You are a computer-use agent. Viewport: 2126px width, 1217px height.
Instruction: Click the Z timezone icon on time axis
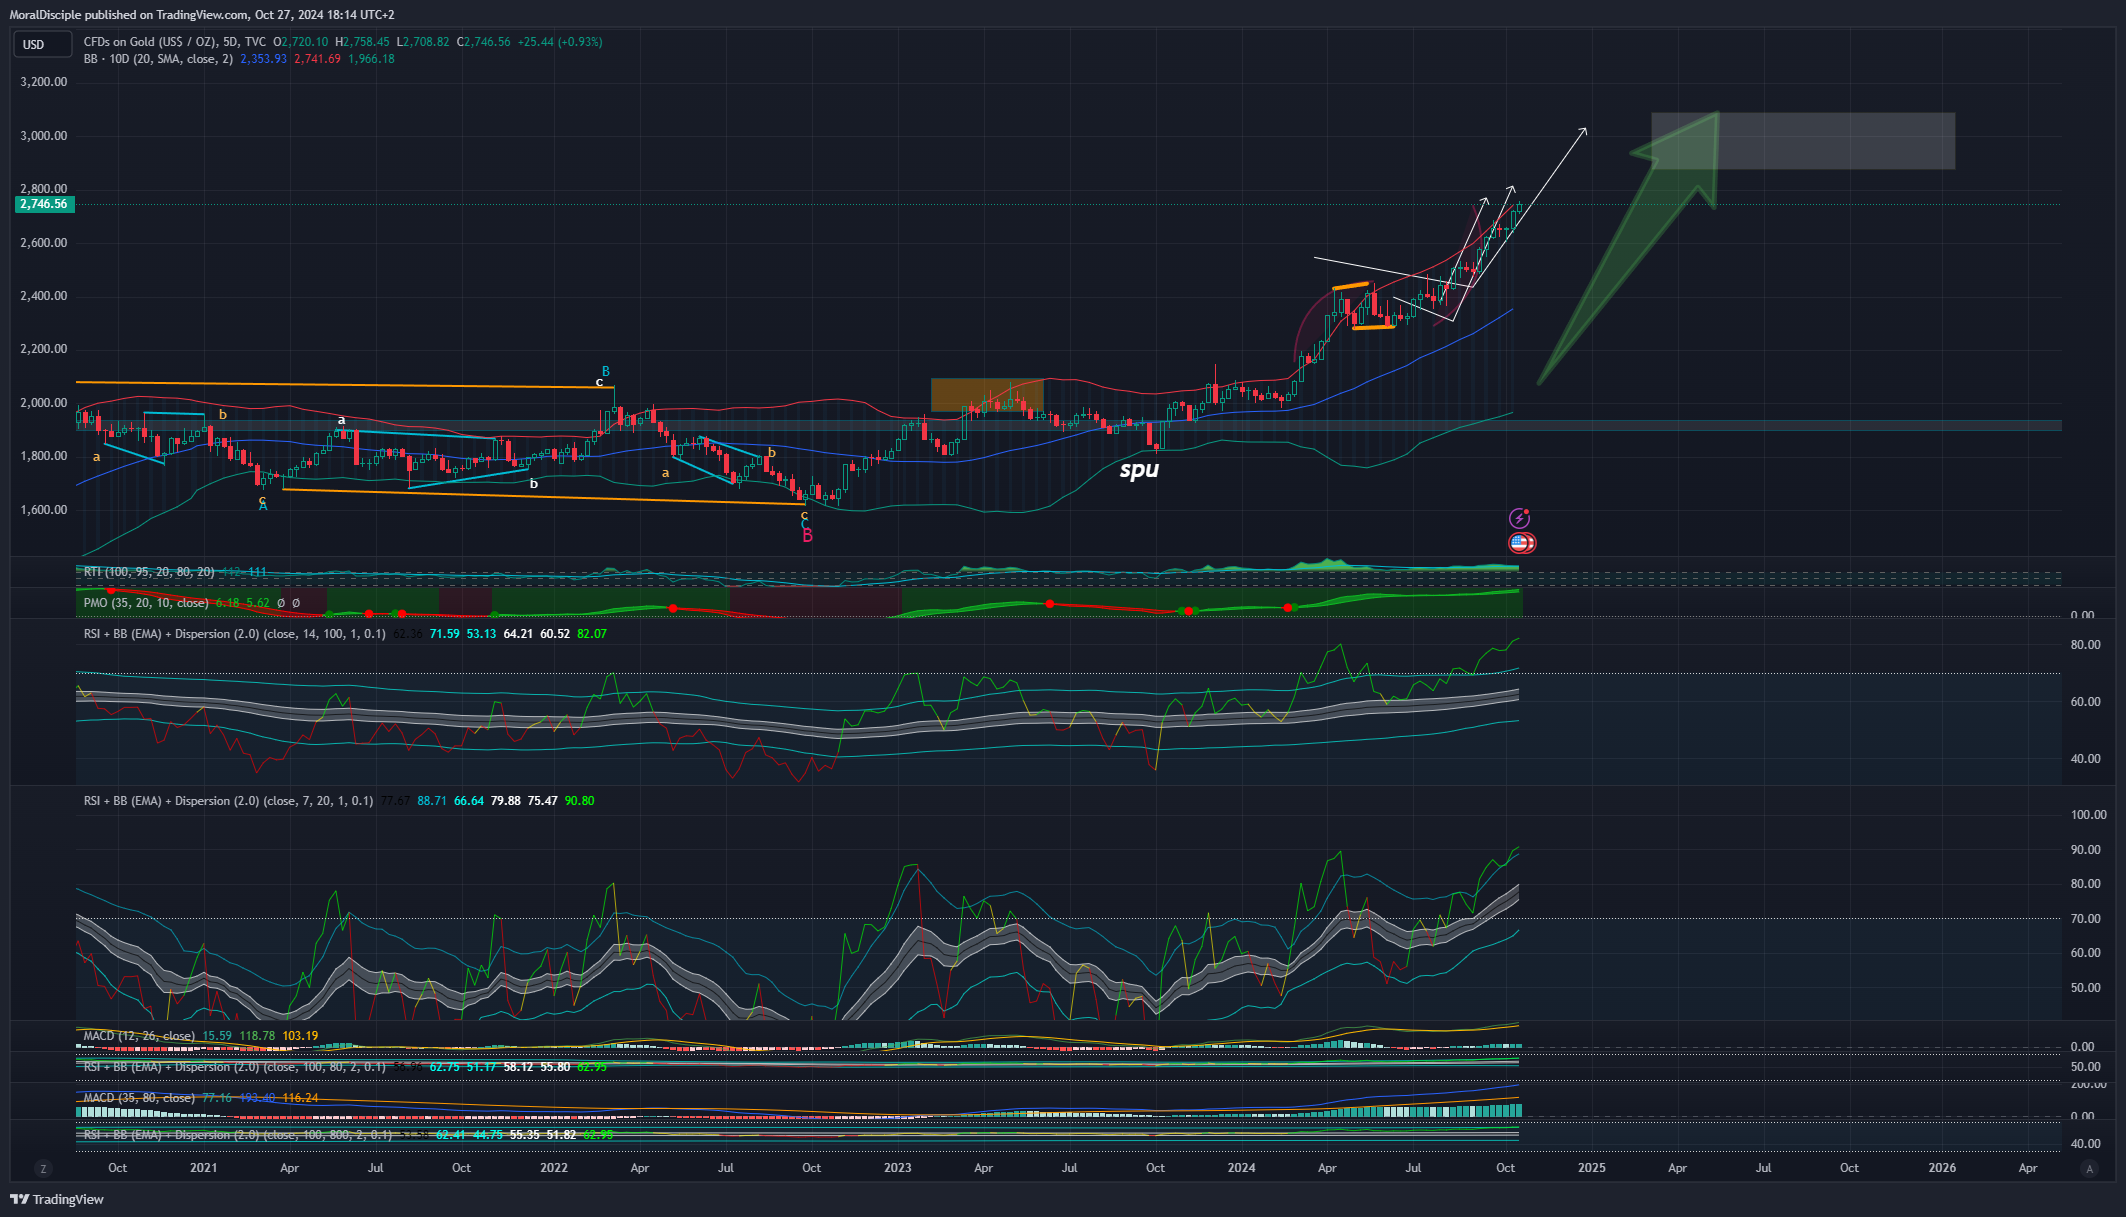[43, 1168]
